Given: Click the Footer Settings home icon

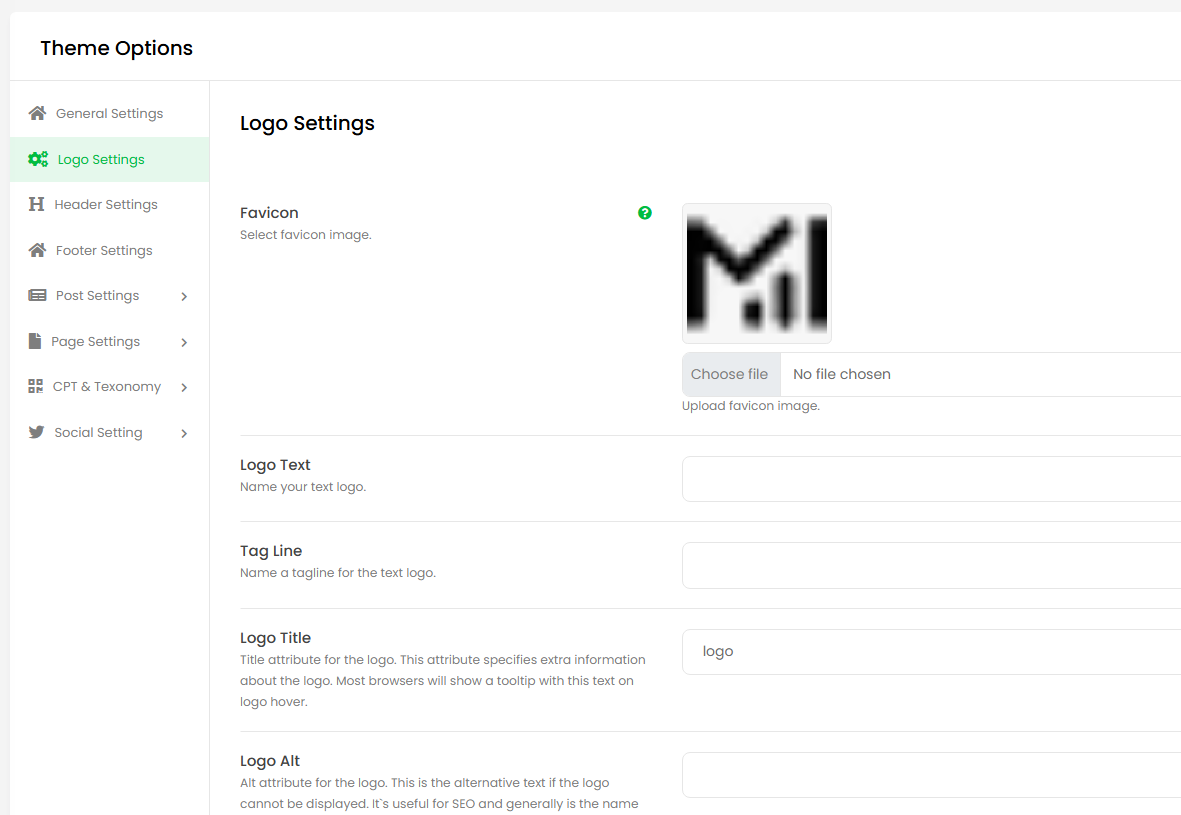Looking at the screenshot, I should [x=37, y=250].
